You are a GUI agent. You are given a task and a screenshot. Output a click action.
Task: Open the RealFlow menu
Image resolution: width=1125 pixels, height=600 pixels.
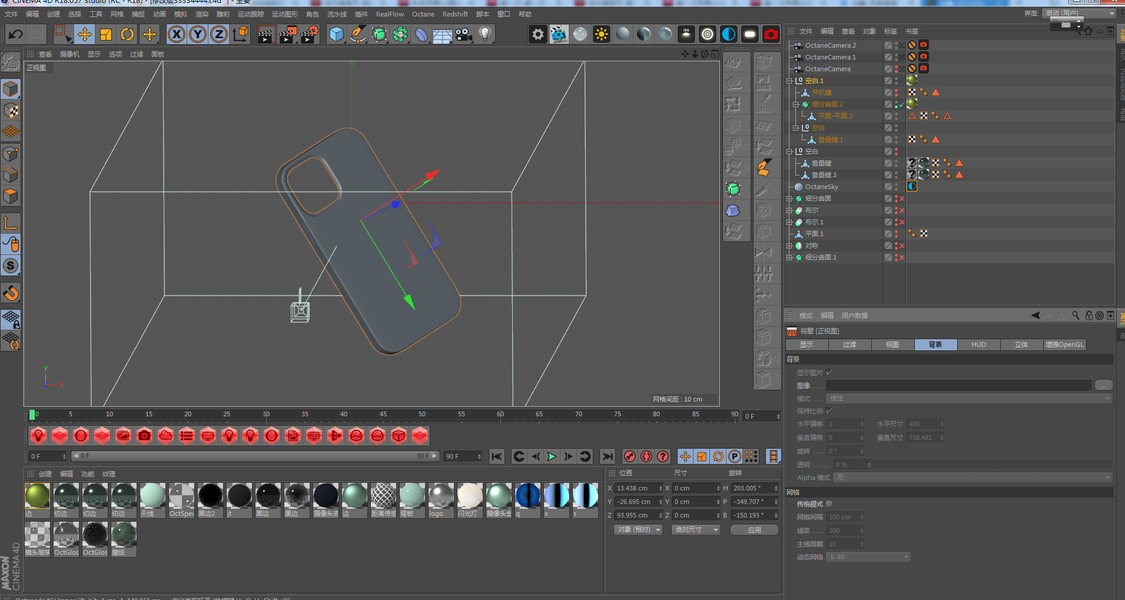(x=390, y=14)
